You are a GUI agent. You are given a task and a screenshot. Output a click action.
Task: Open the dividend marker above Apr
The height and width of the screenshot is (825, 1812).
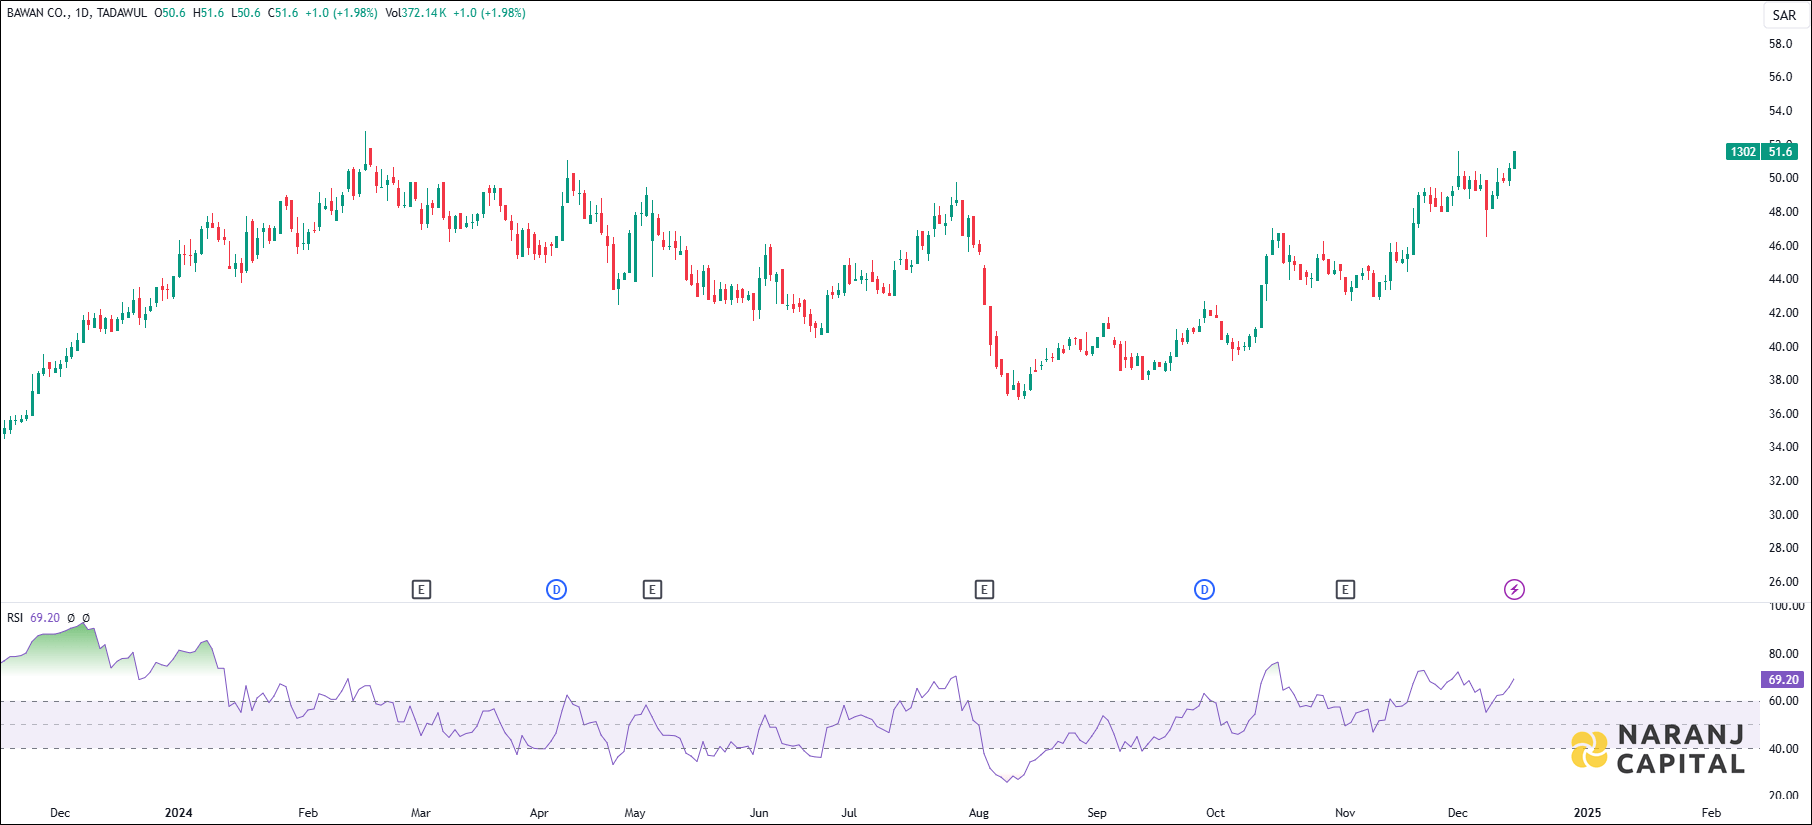click(x=557, y=590)
